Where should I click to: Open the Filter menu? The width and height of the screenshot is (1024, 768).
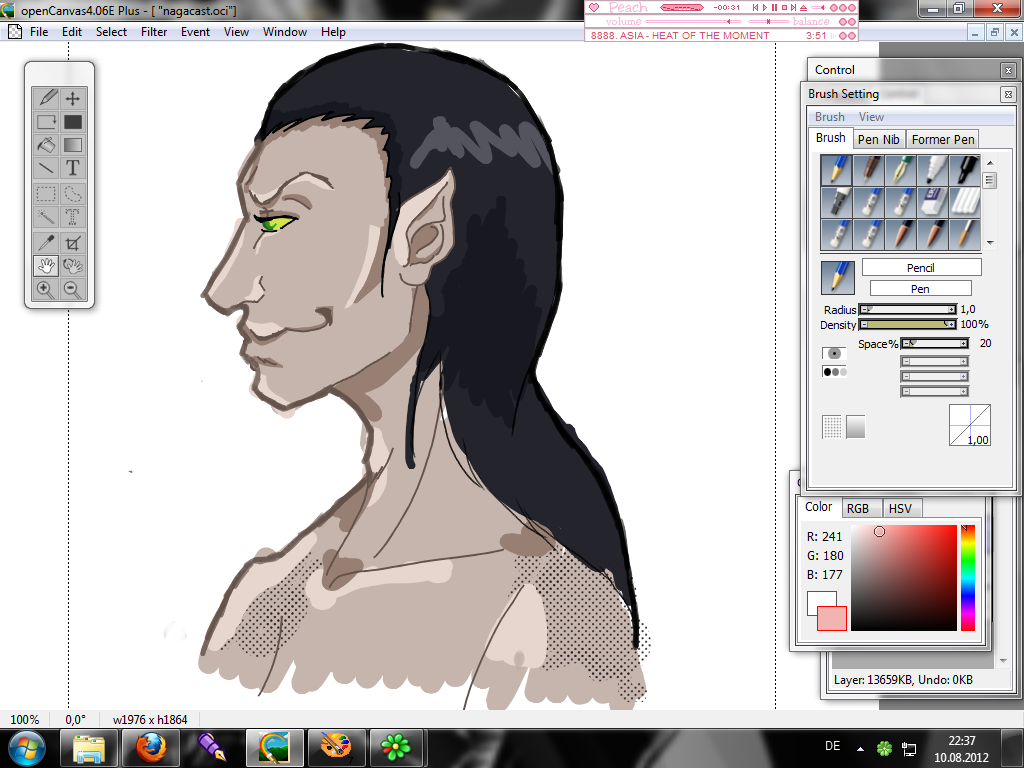pos(154,32)
